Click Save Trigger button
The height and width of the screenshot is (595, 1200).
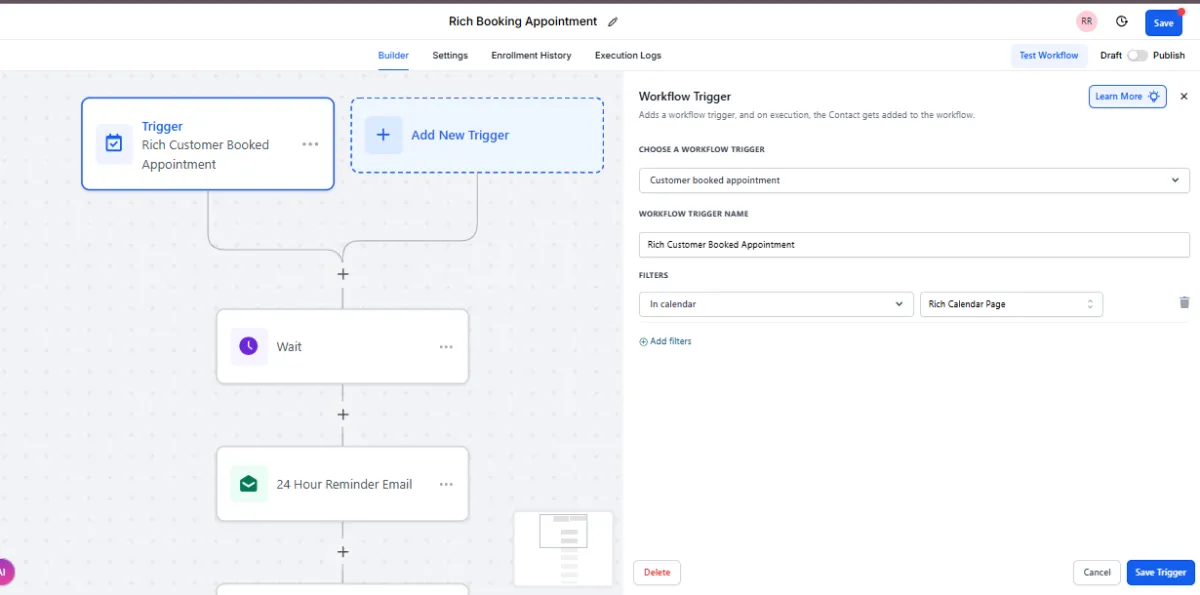[1160, 572]
